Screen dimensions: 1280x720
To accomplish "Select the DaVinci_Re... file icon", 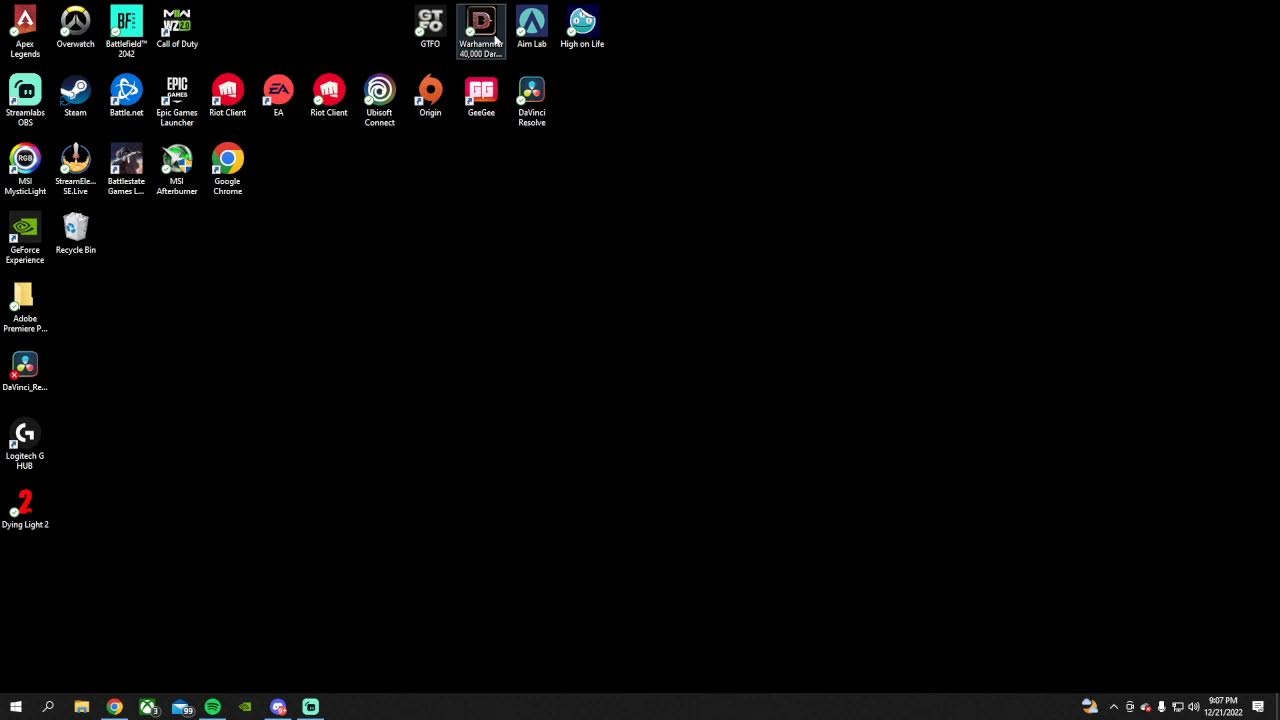I will point(25,372).
